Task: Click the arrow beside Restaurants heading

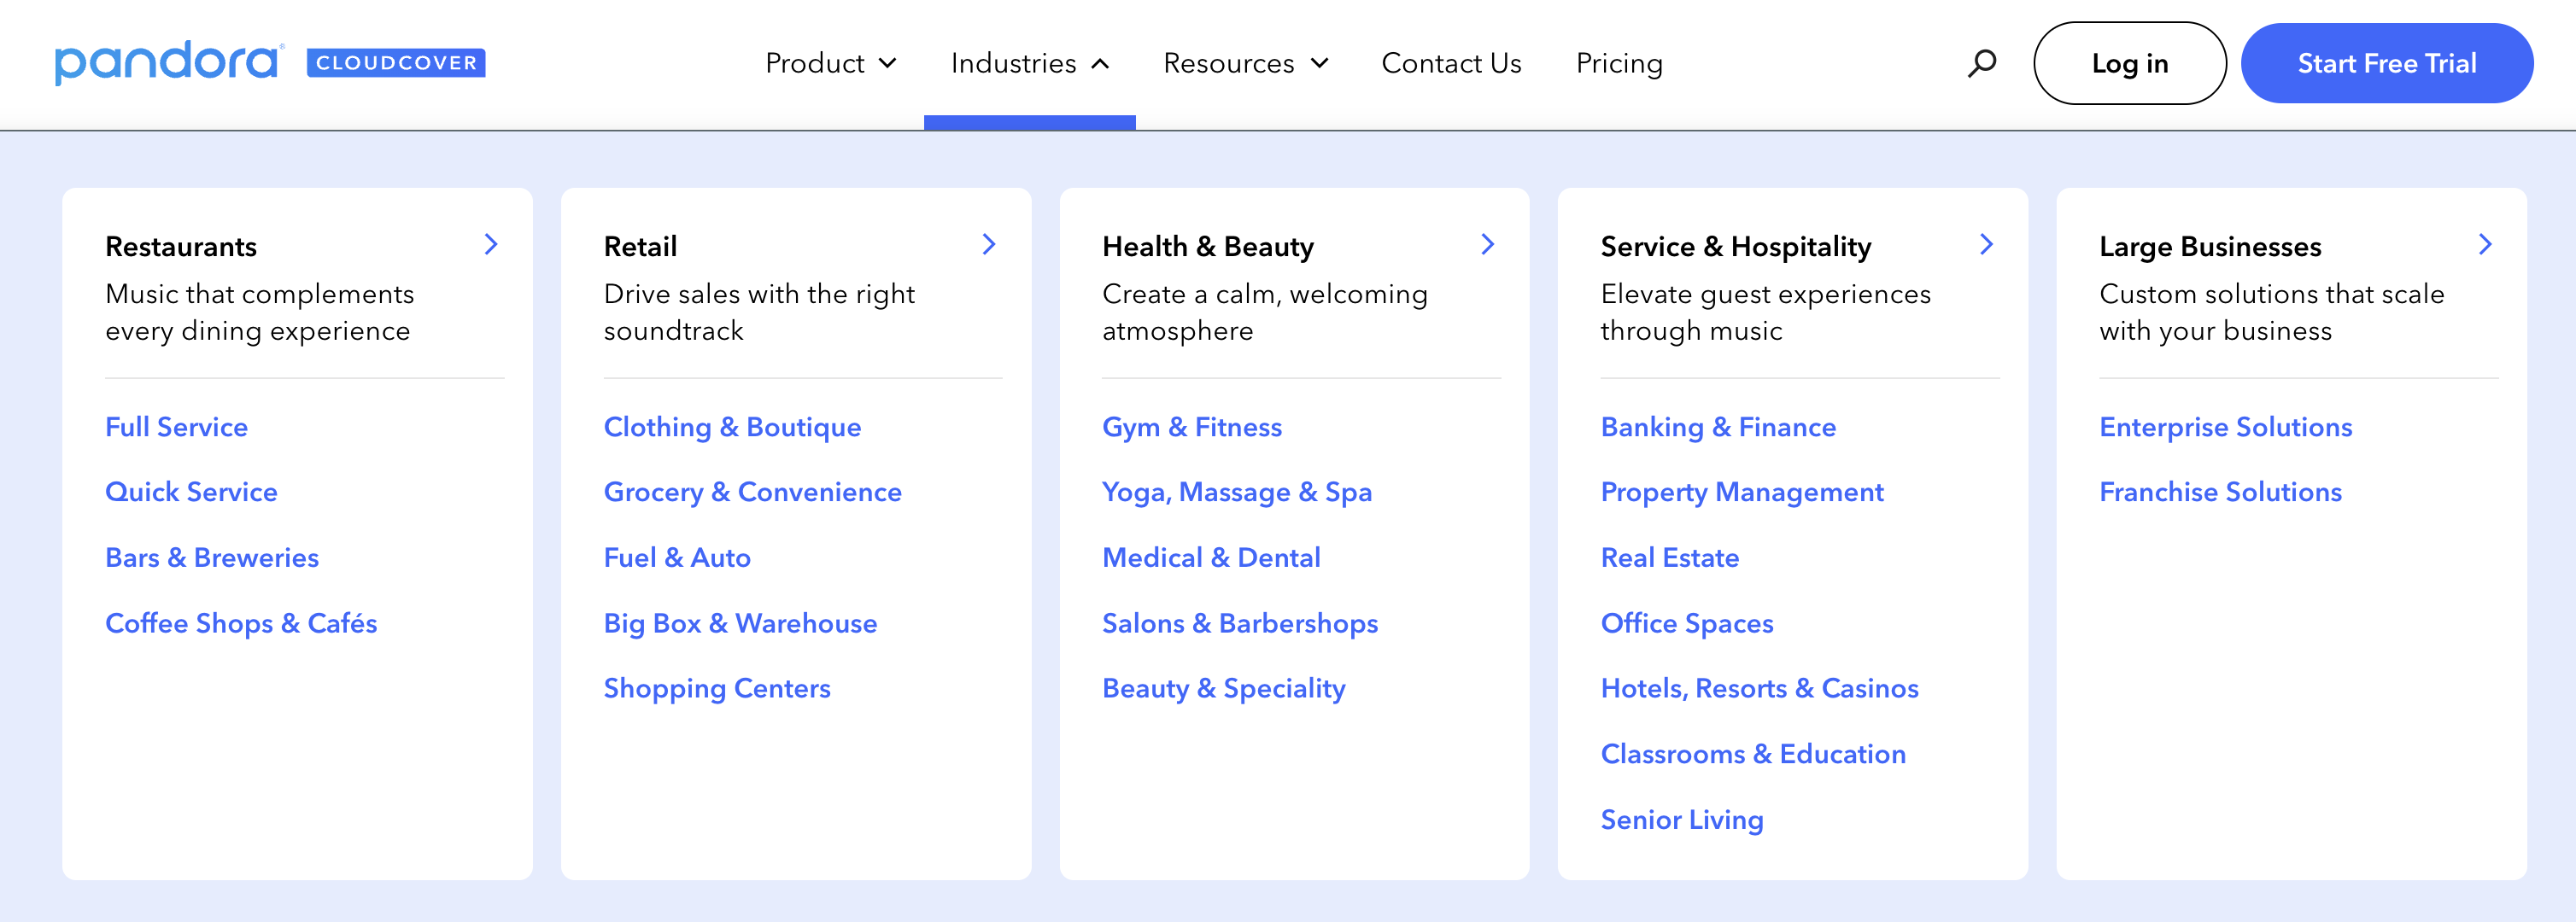Action: [490, 244]
